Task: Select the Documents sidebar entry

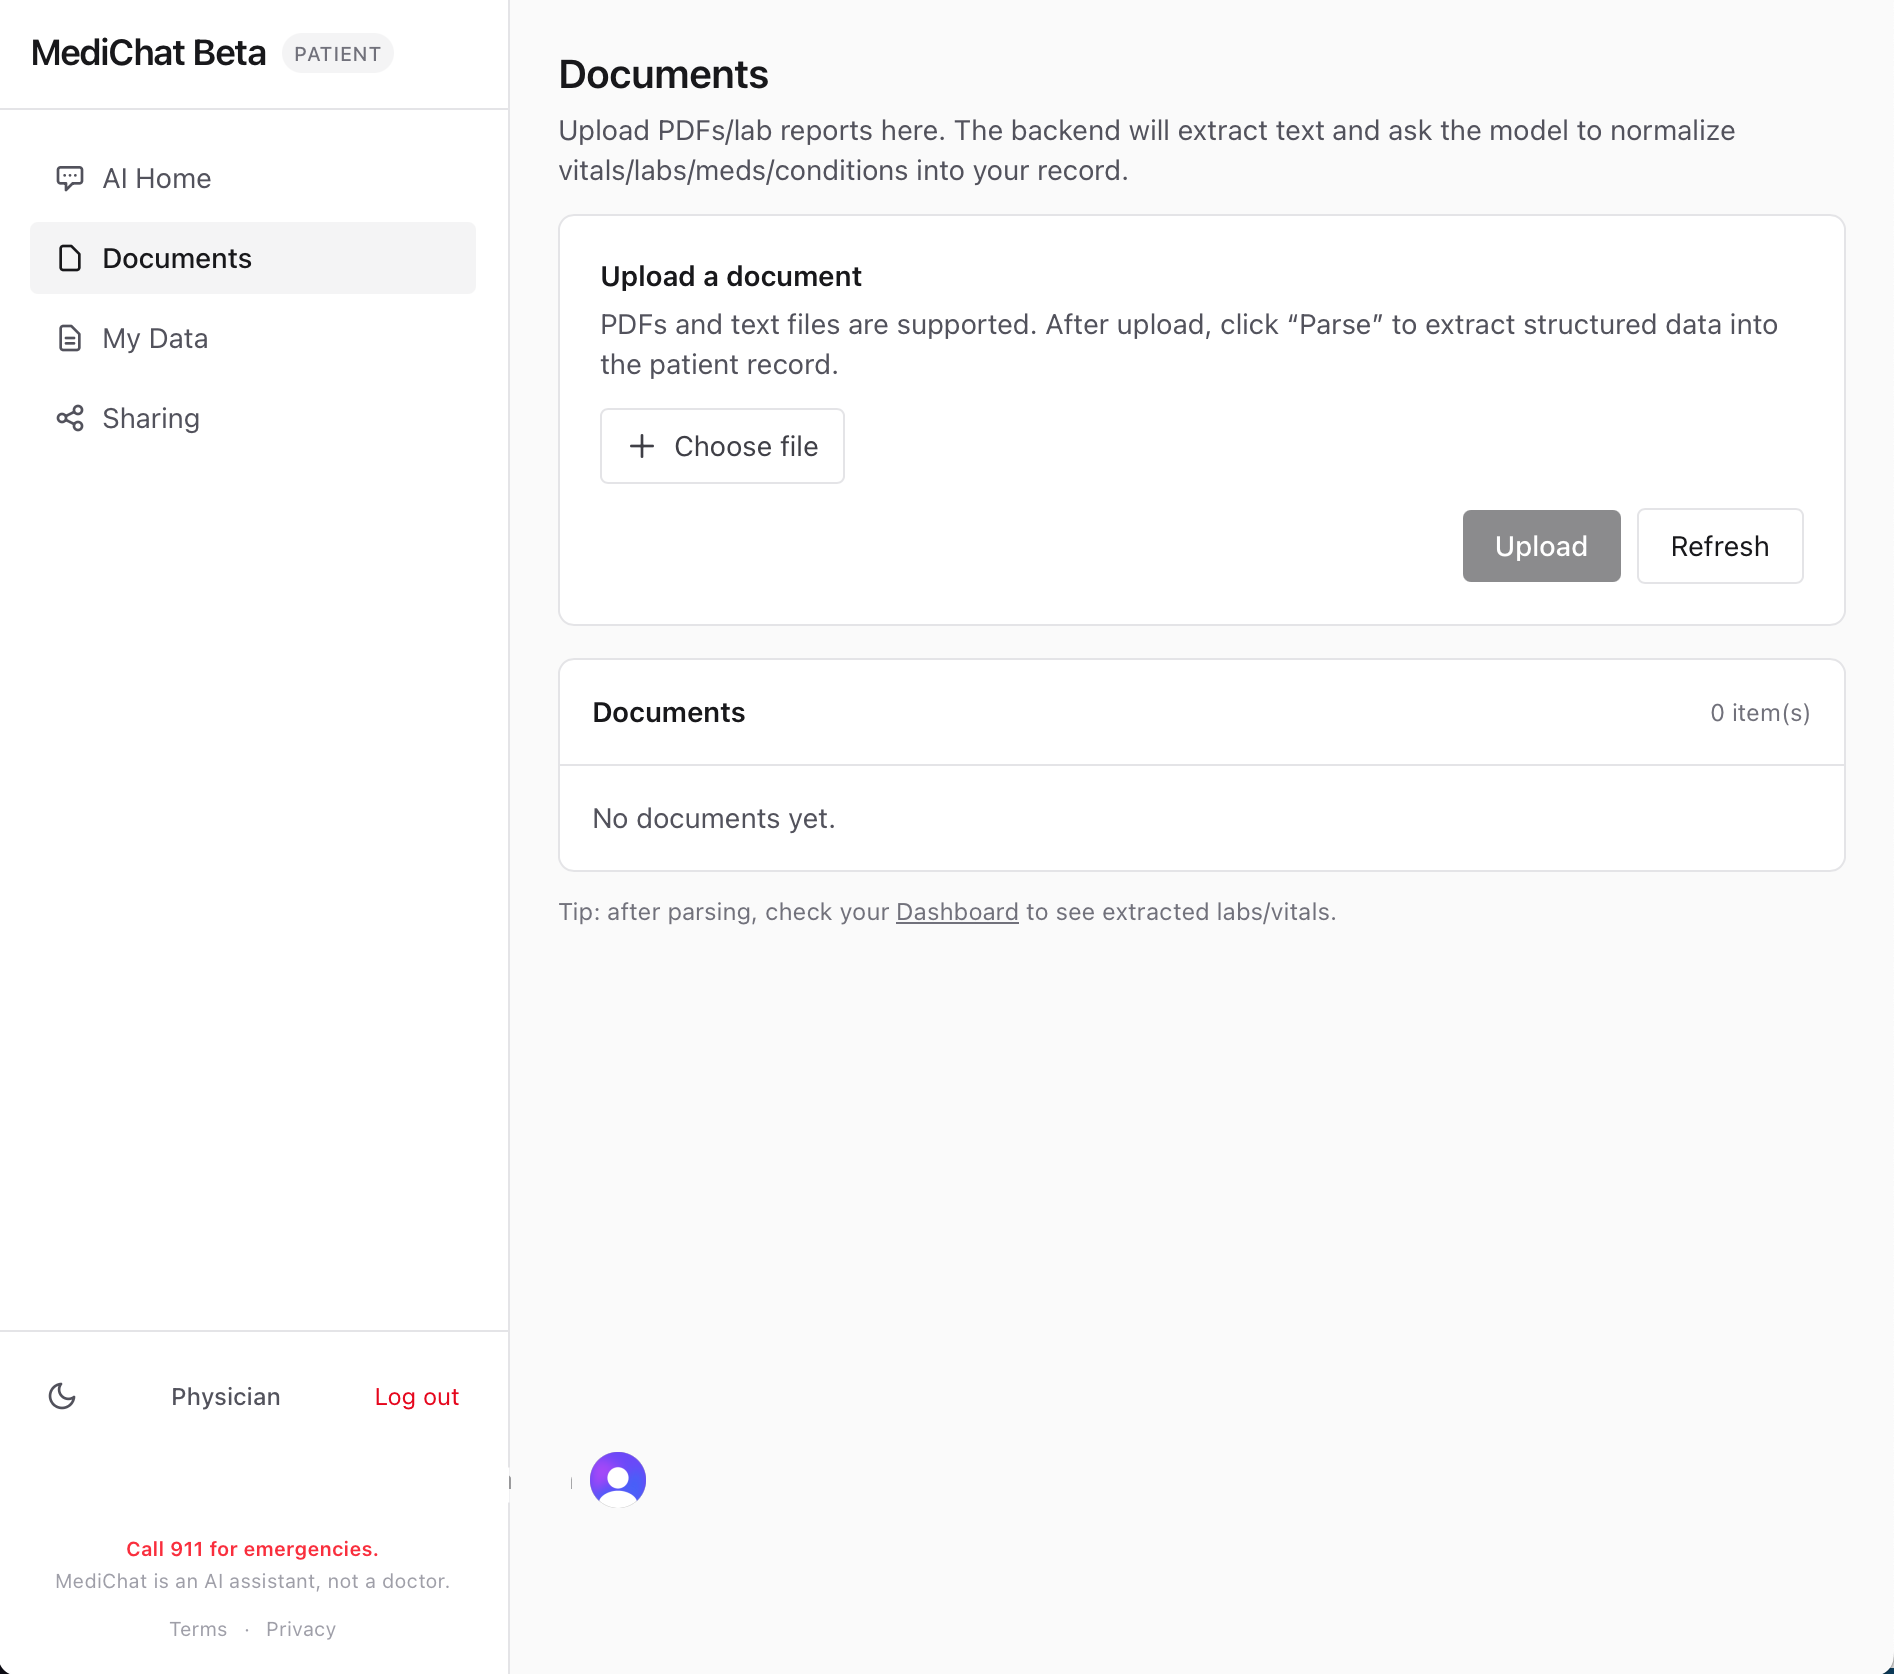Action: tap(177, 258)
